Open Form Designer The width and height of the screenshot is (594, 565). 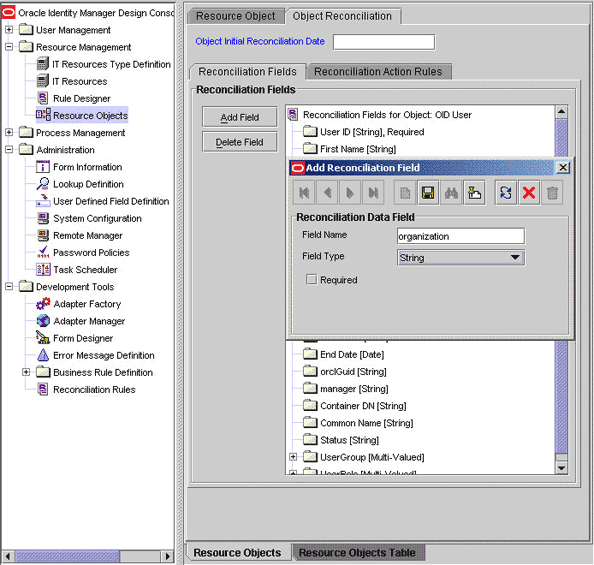point(83,338)
